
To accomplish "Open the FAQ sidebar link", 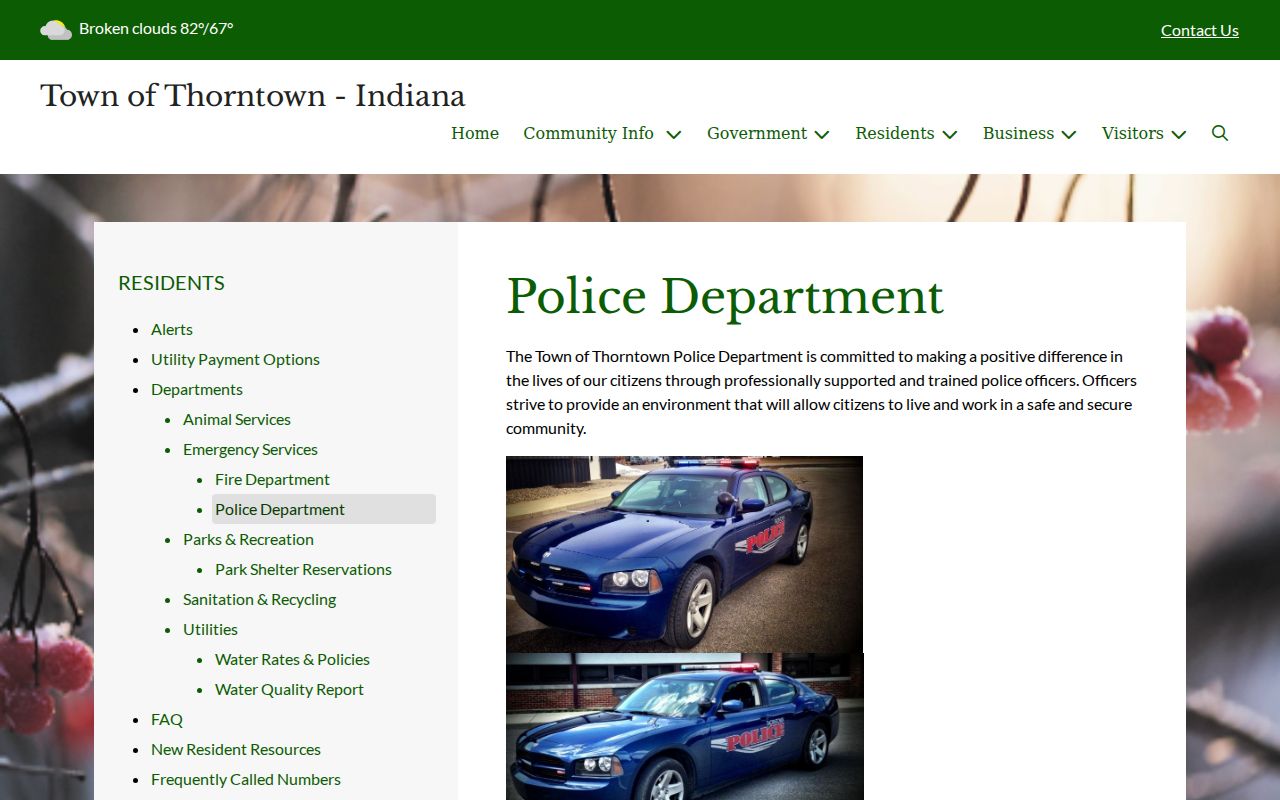I will click(167, 719).
